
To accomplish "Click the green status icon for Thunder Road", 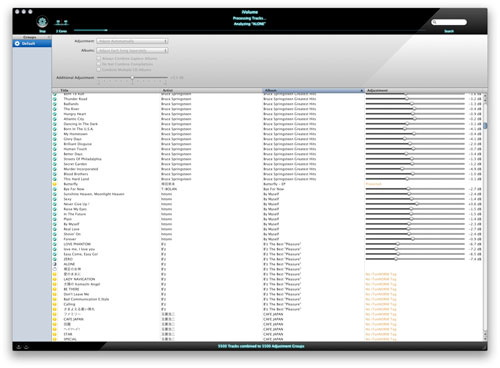I will point(55,99).
